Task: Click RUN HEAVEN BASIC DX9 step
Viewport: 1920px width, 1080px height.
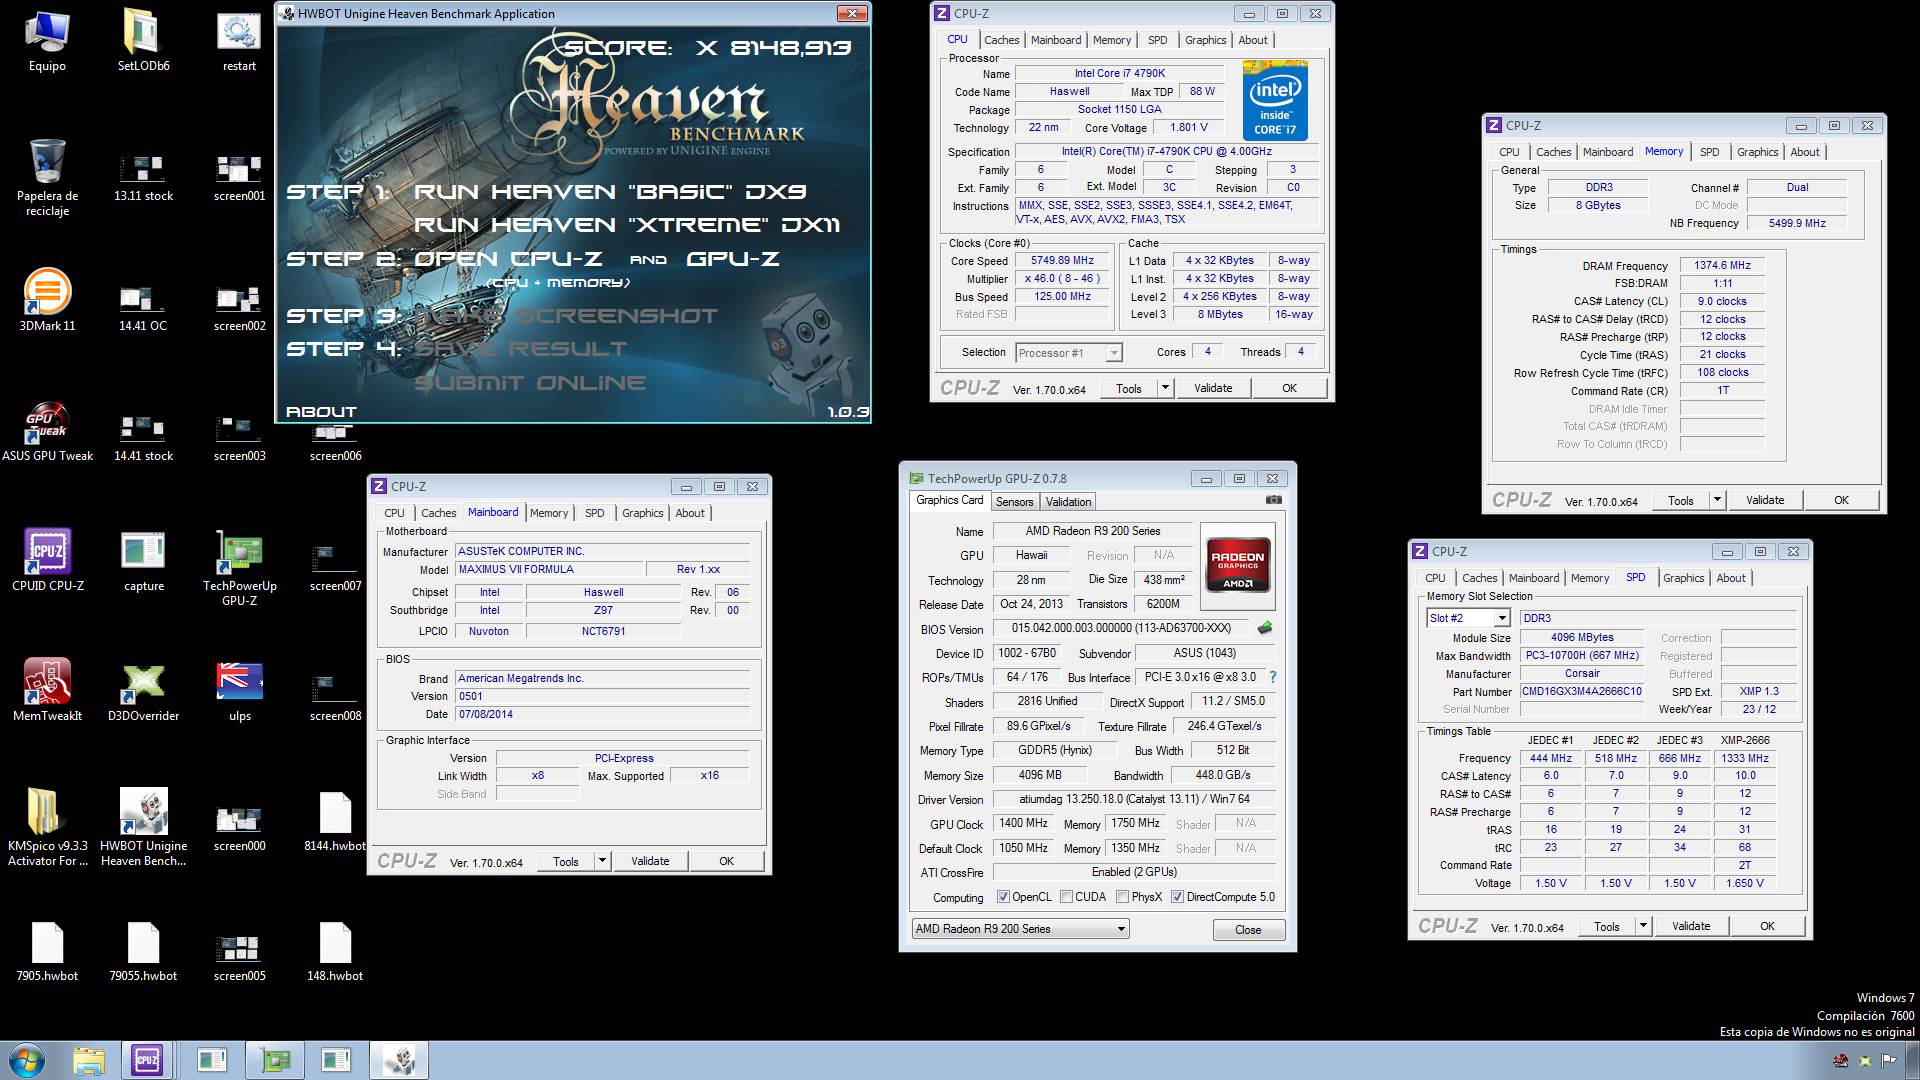Action: [x=610, y=191]
